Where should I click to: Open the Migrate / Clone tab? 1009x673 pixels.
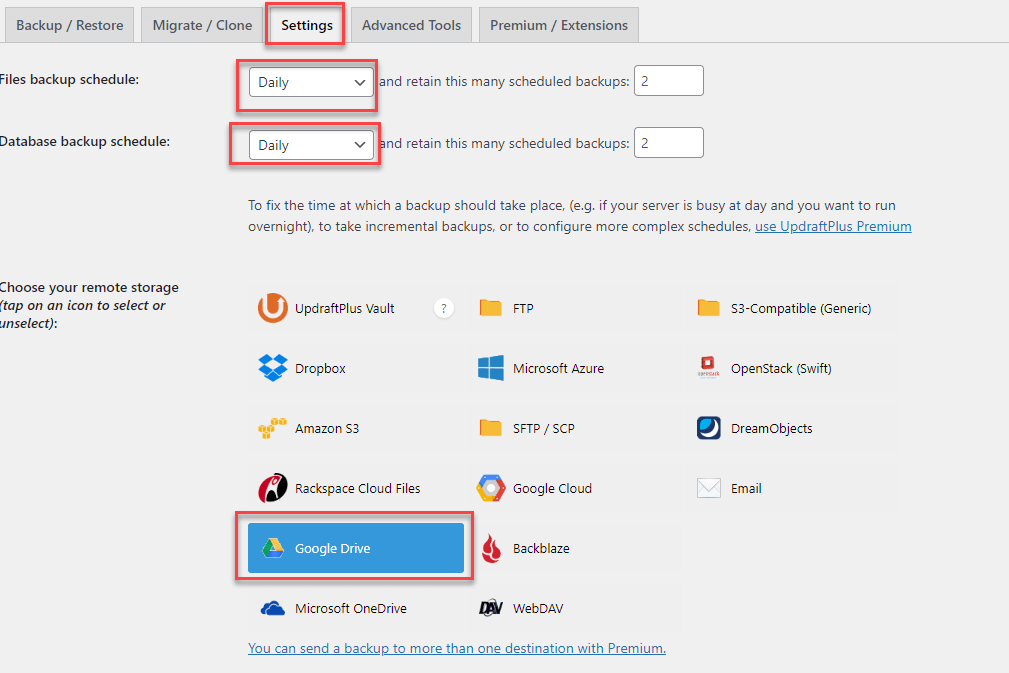coord(203,25)
